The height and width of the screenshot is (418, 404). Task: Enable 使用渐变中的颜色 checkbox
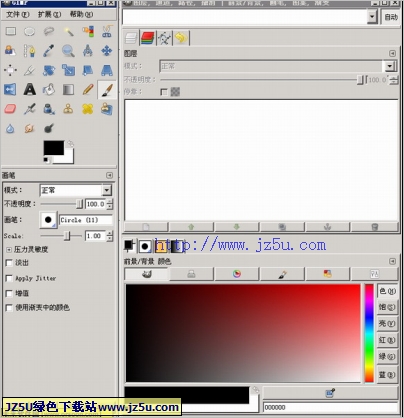9,308
